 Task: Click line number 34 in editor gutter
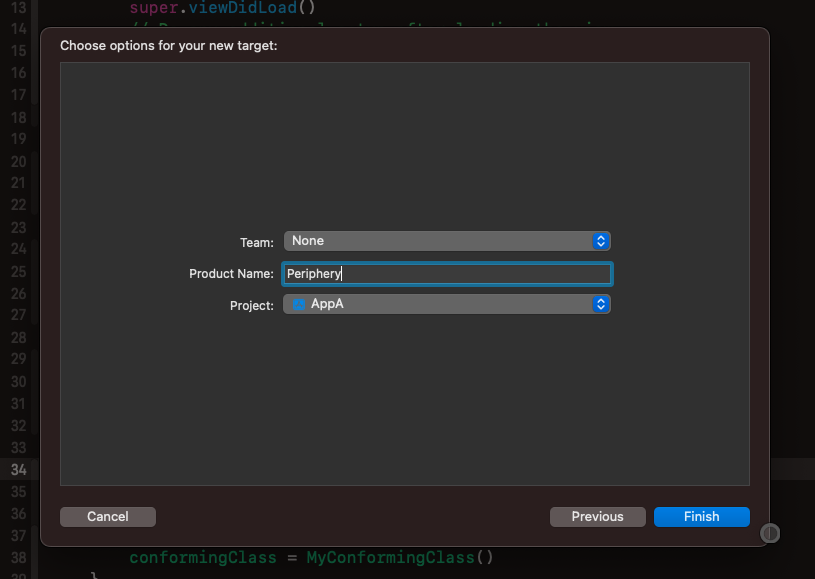[x=19, y=470]
